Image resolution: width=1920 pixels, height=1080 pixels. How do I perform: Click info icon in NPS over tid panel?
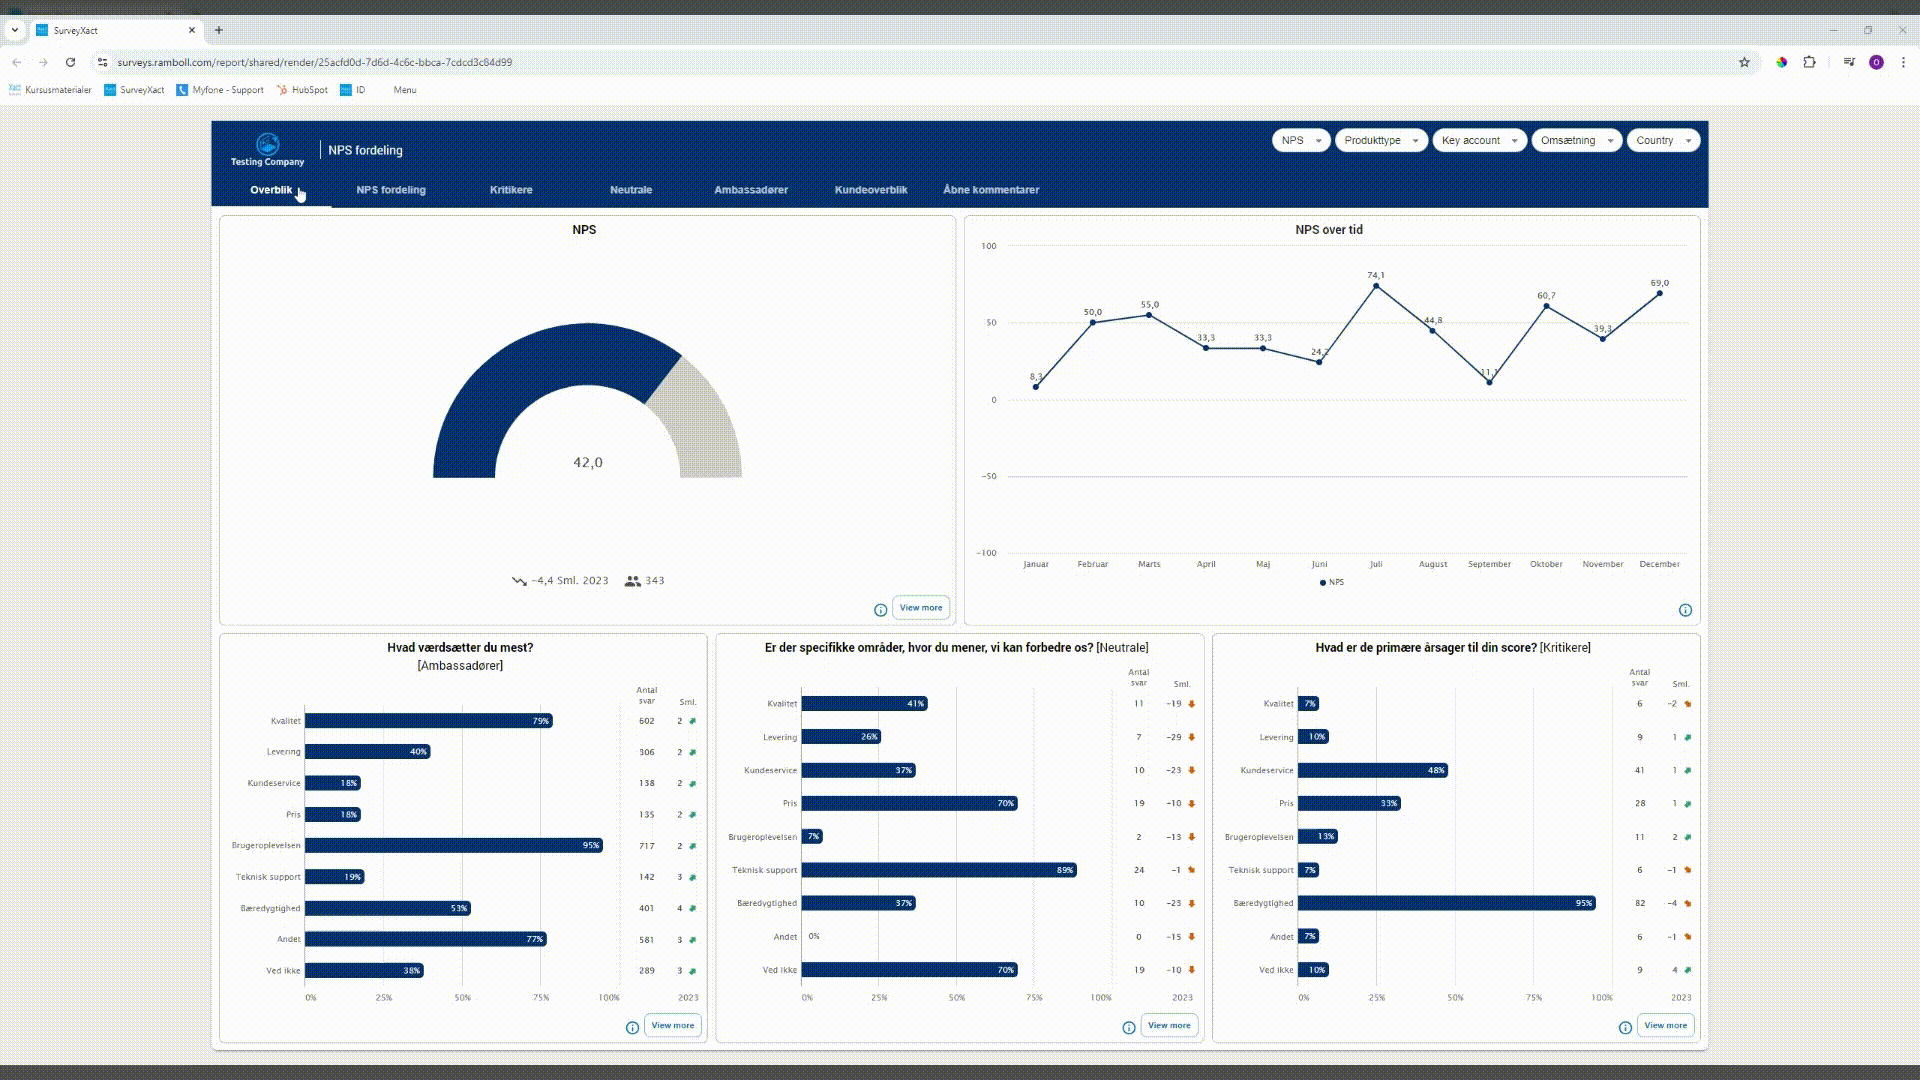click(x=1685, y=610)
